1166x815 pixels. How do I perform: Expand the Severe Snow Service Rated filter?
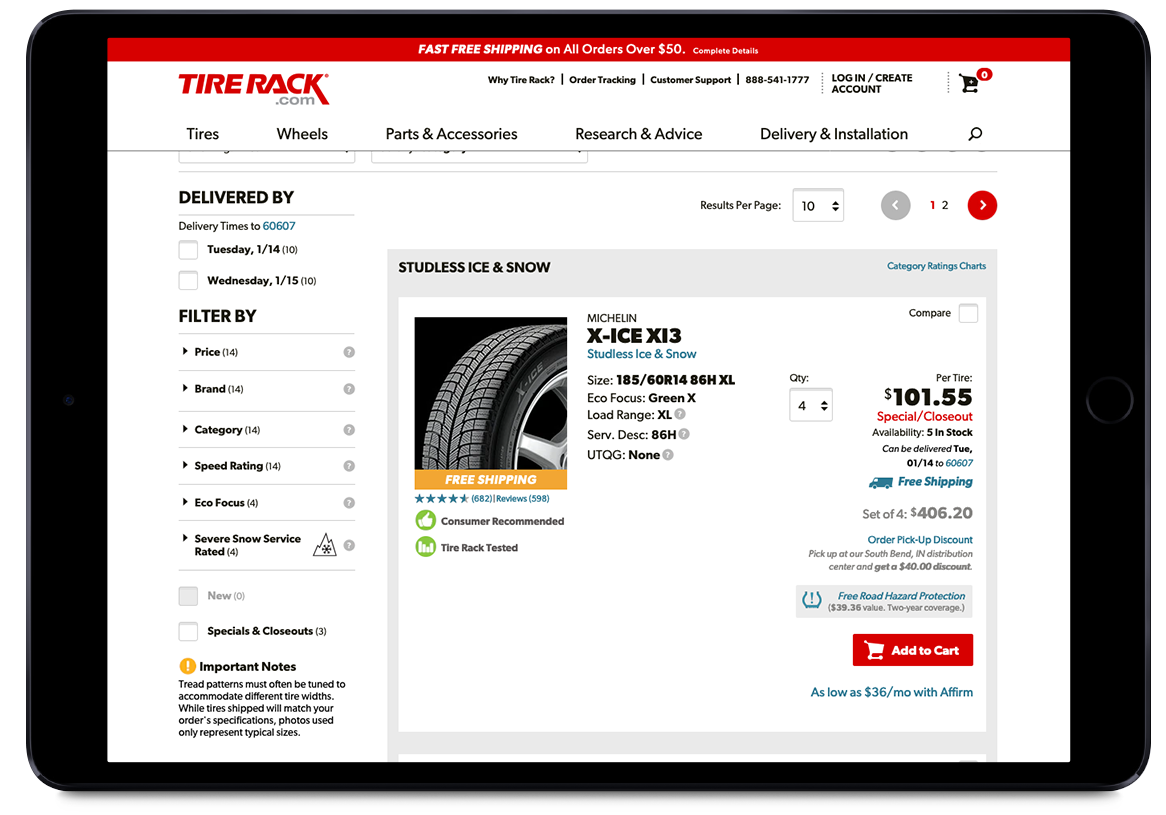click(x=248, y=545)
